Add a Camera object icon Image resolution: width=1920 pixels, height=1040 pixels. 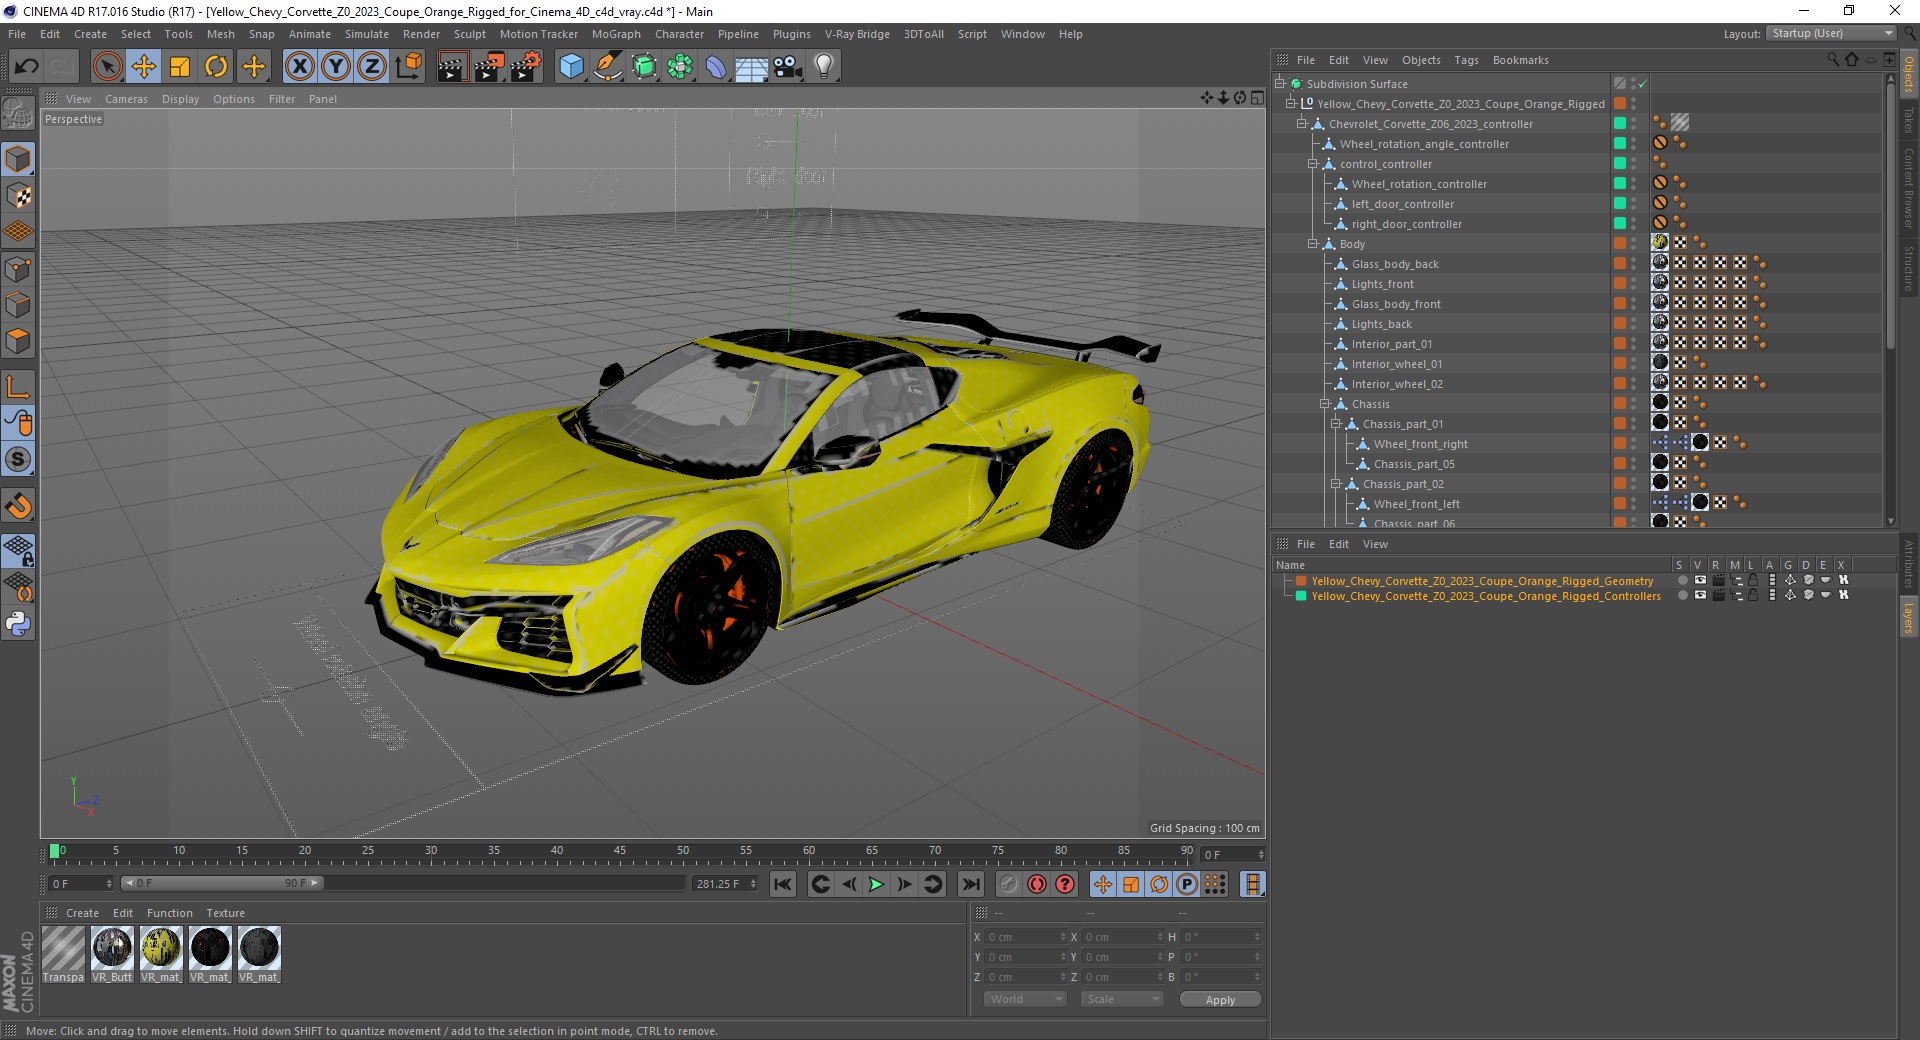788,67
